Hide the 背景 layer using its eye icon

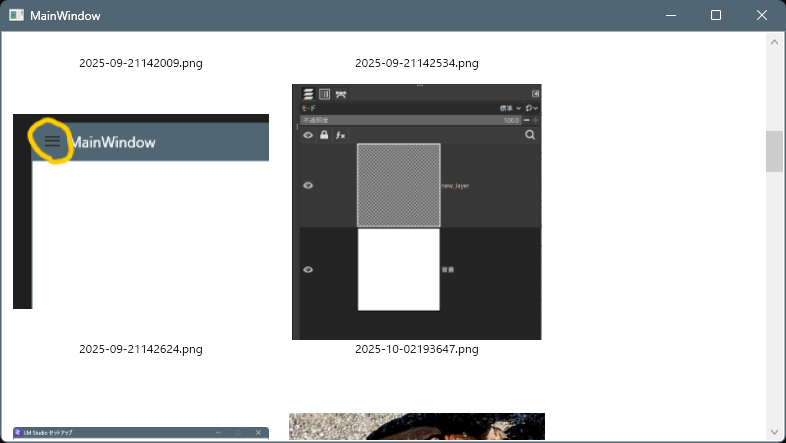pos(308,270)
